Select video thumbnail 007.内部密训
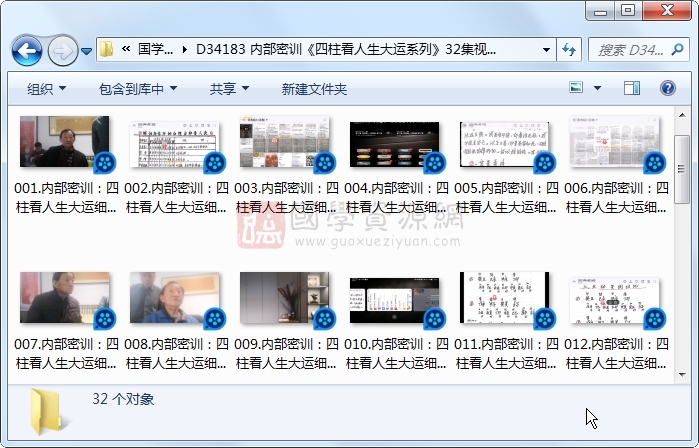 (64, 297)
